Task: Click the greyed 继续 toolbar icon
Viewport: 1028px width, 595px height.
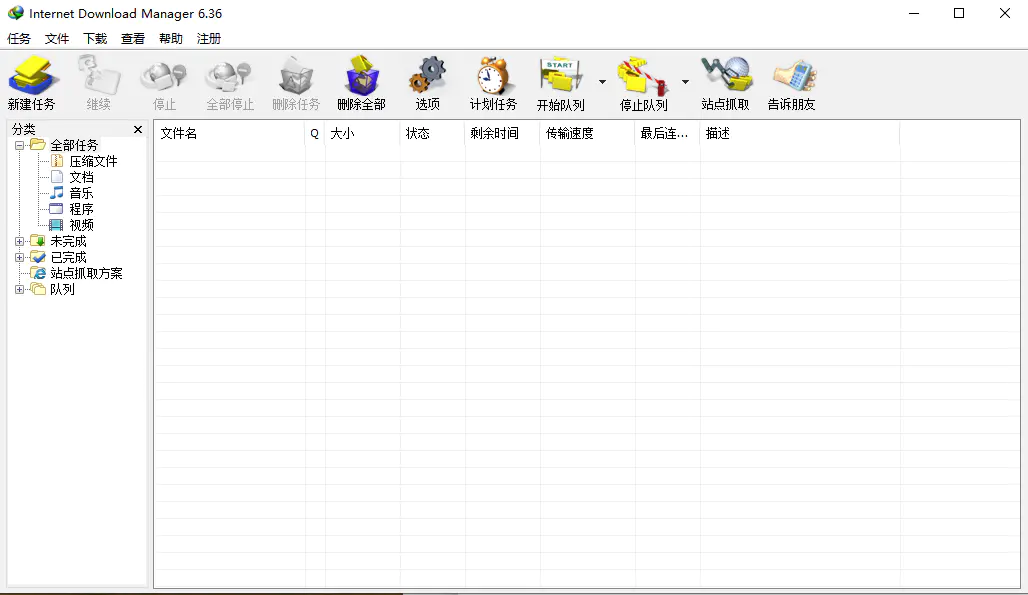Action: tap(98, 75)
